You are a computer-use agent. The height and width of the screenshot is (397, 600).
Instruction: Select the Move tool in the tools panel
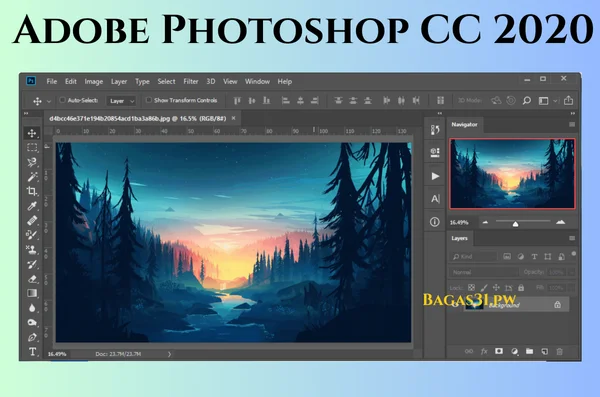[32, 133]
